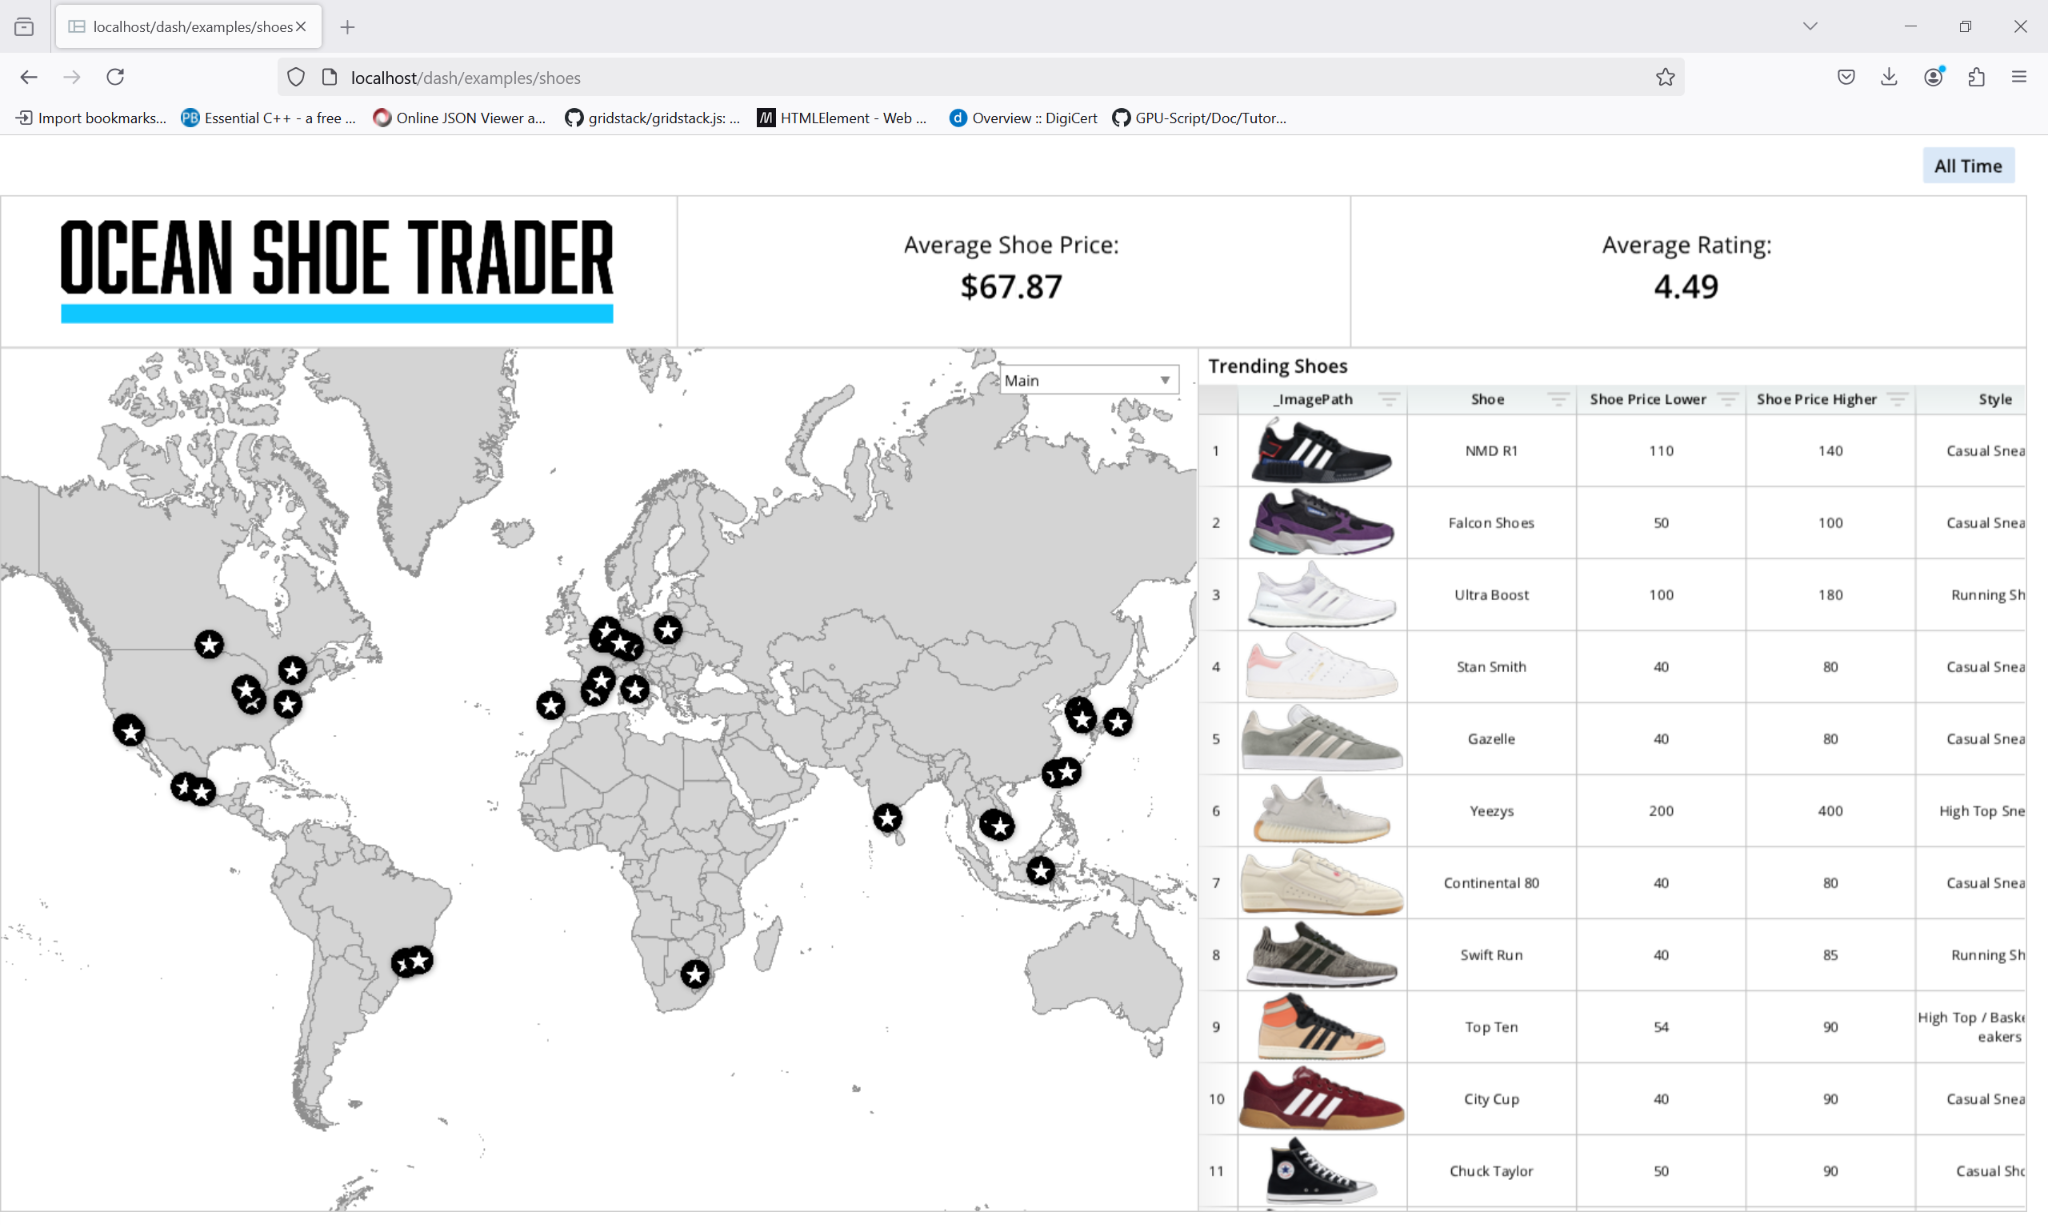Open Online JSON Viewer bookmark
Image resolution: width=2048 pixels, height=1226 pixels.
point(459,118)
